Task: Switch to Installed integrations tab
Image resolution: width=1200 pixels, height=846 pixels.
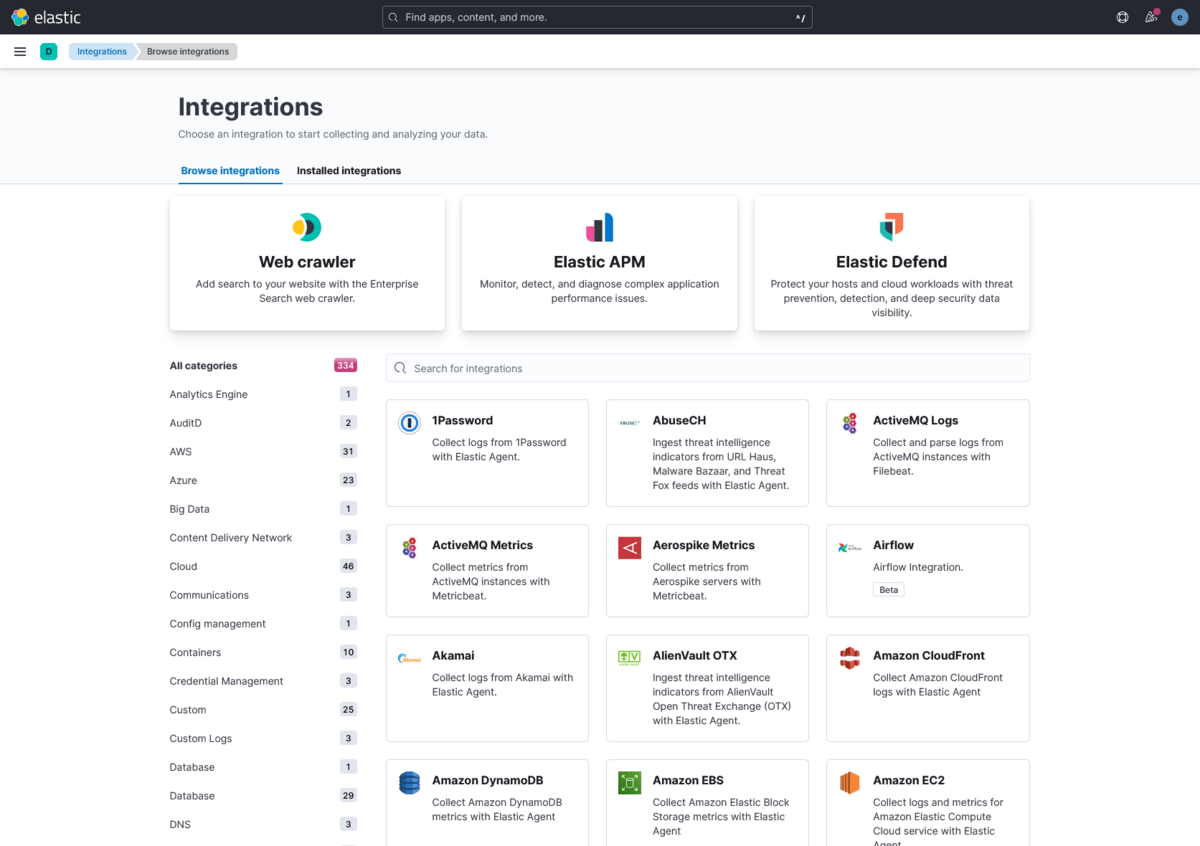Action: 349,171
